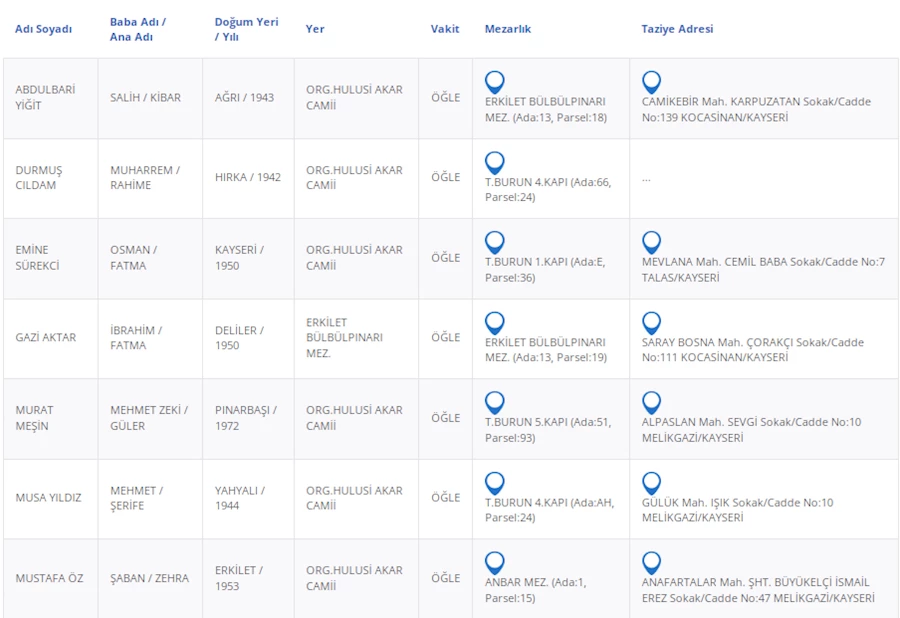Open Anbar Mez. cemetery location pin
The height and width of the screenshot is (618, 900).
pos(494,562)
